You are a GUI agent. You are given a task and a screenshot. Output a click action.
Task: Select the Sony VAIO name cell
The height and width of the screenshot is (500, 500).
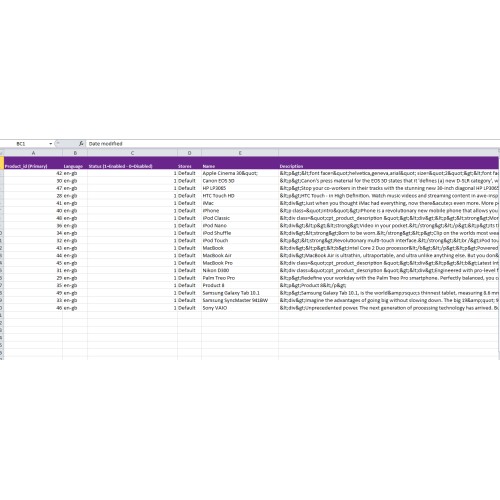(x=240, y=308)
